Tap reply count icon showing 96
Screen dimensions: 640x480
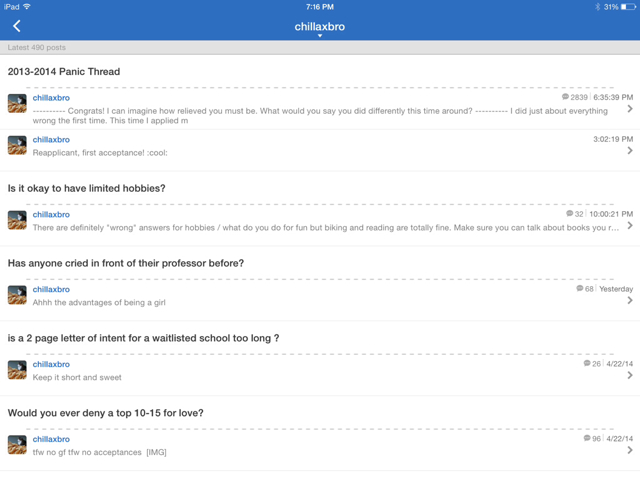(x=587, y=438)
